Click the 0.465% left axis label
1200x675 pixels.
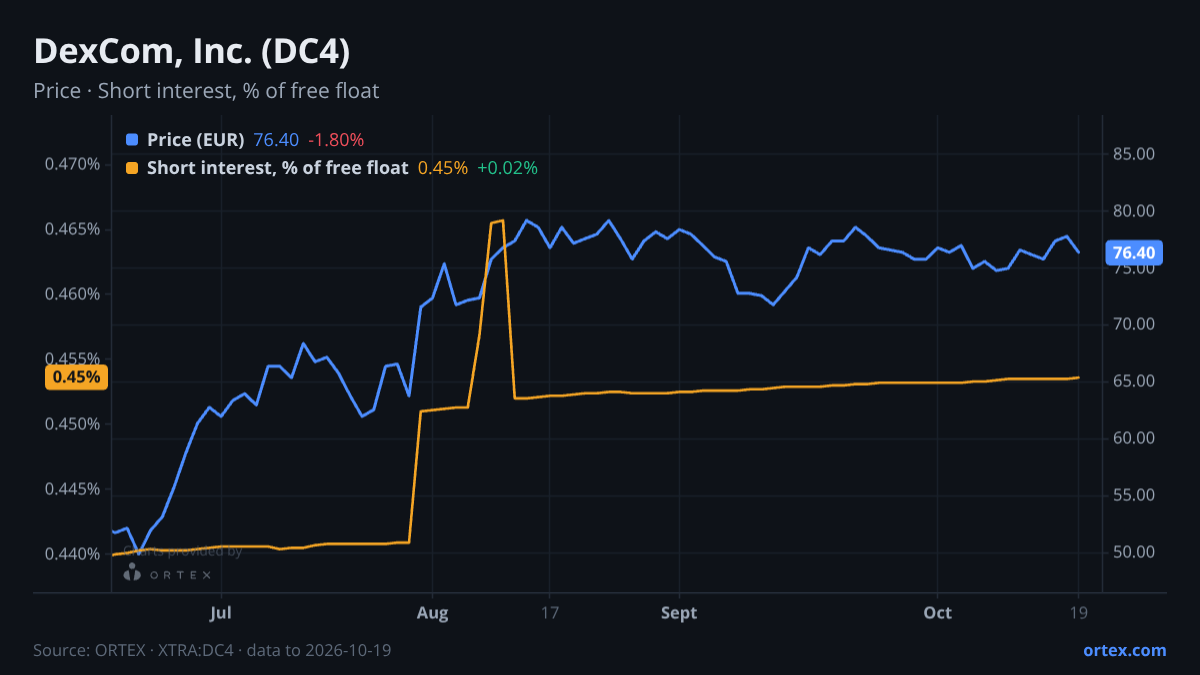click(x=73, y=229)
